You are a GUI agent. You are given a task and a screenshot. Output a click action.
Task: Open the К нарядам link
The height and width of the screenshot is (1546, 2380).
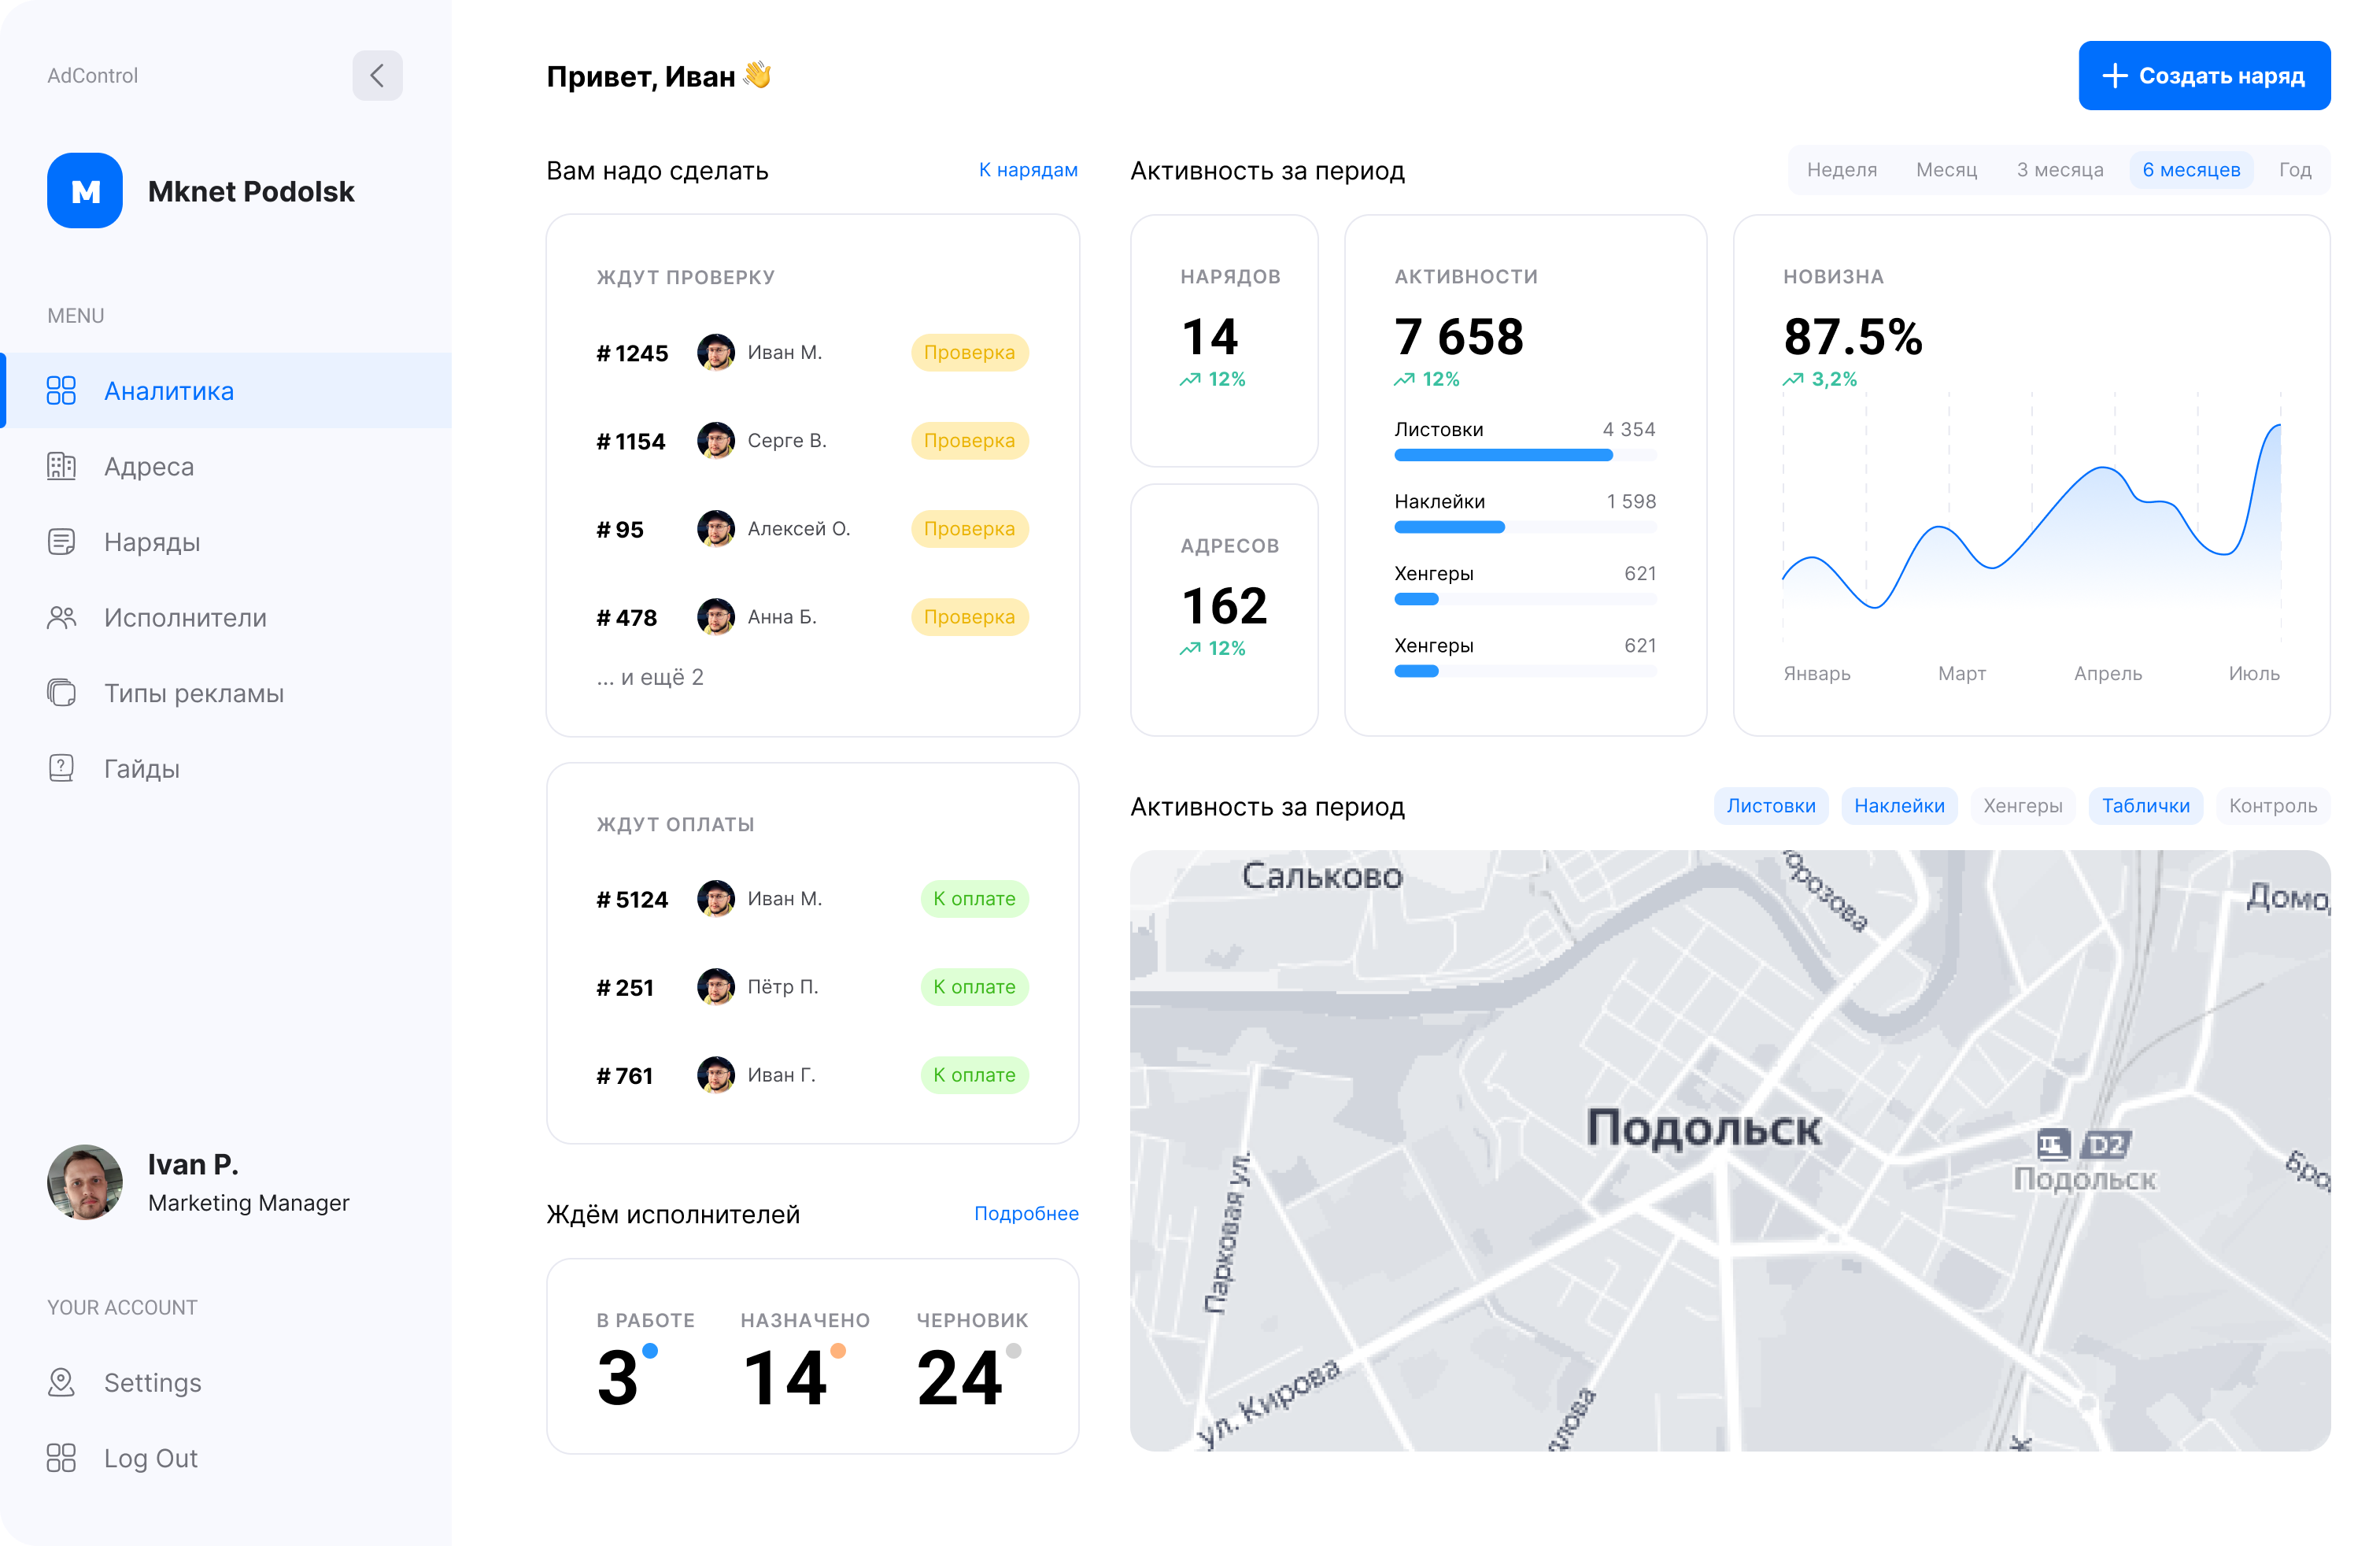[1028, 170]
